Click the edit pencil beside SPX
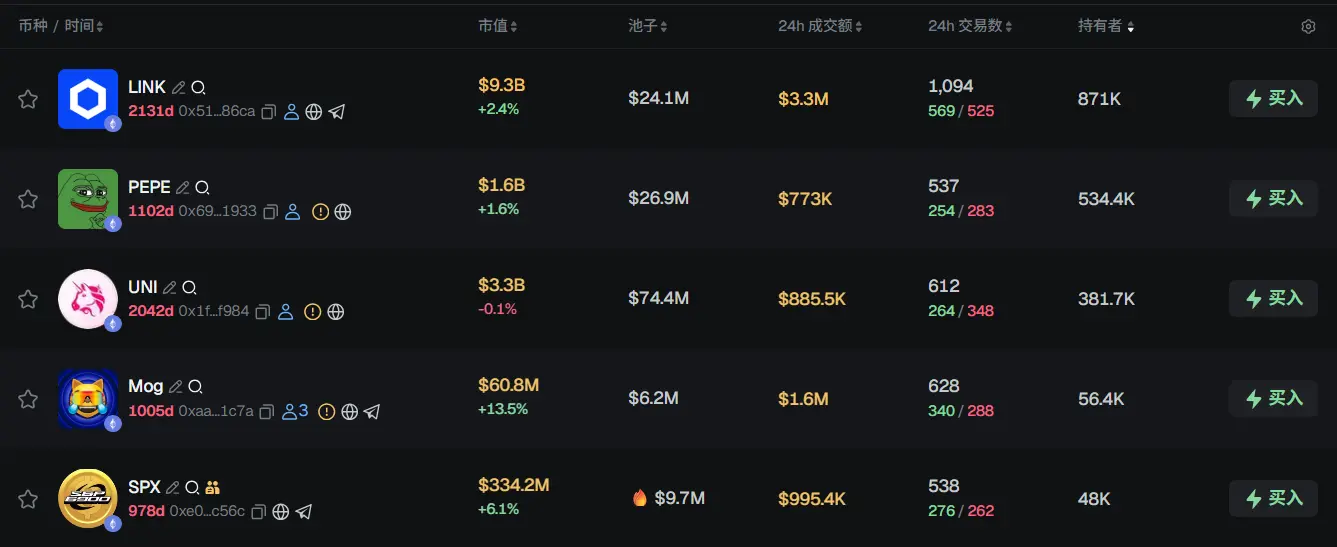Viewport: 1337px width, 547px height. click(173, 487)
